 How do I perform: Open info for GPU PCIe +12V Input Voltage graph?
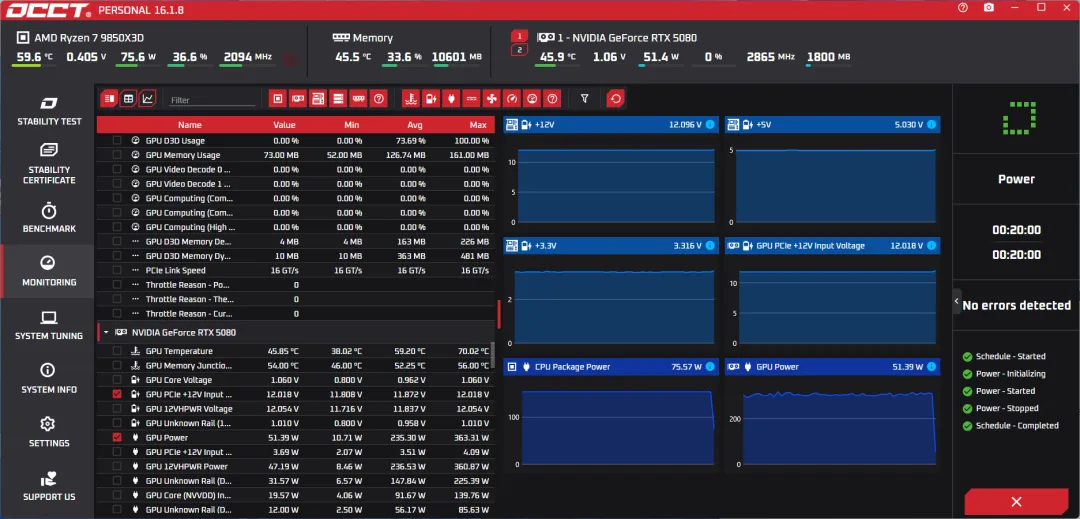pos(931,246)
